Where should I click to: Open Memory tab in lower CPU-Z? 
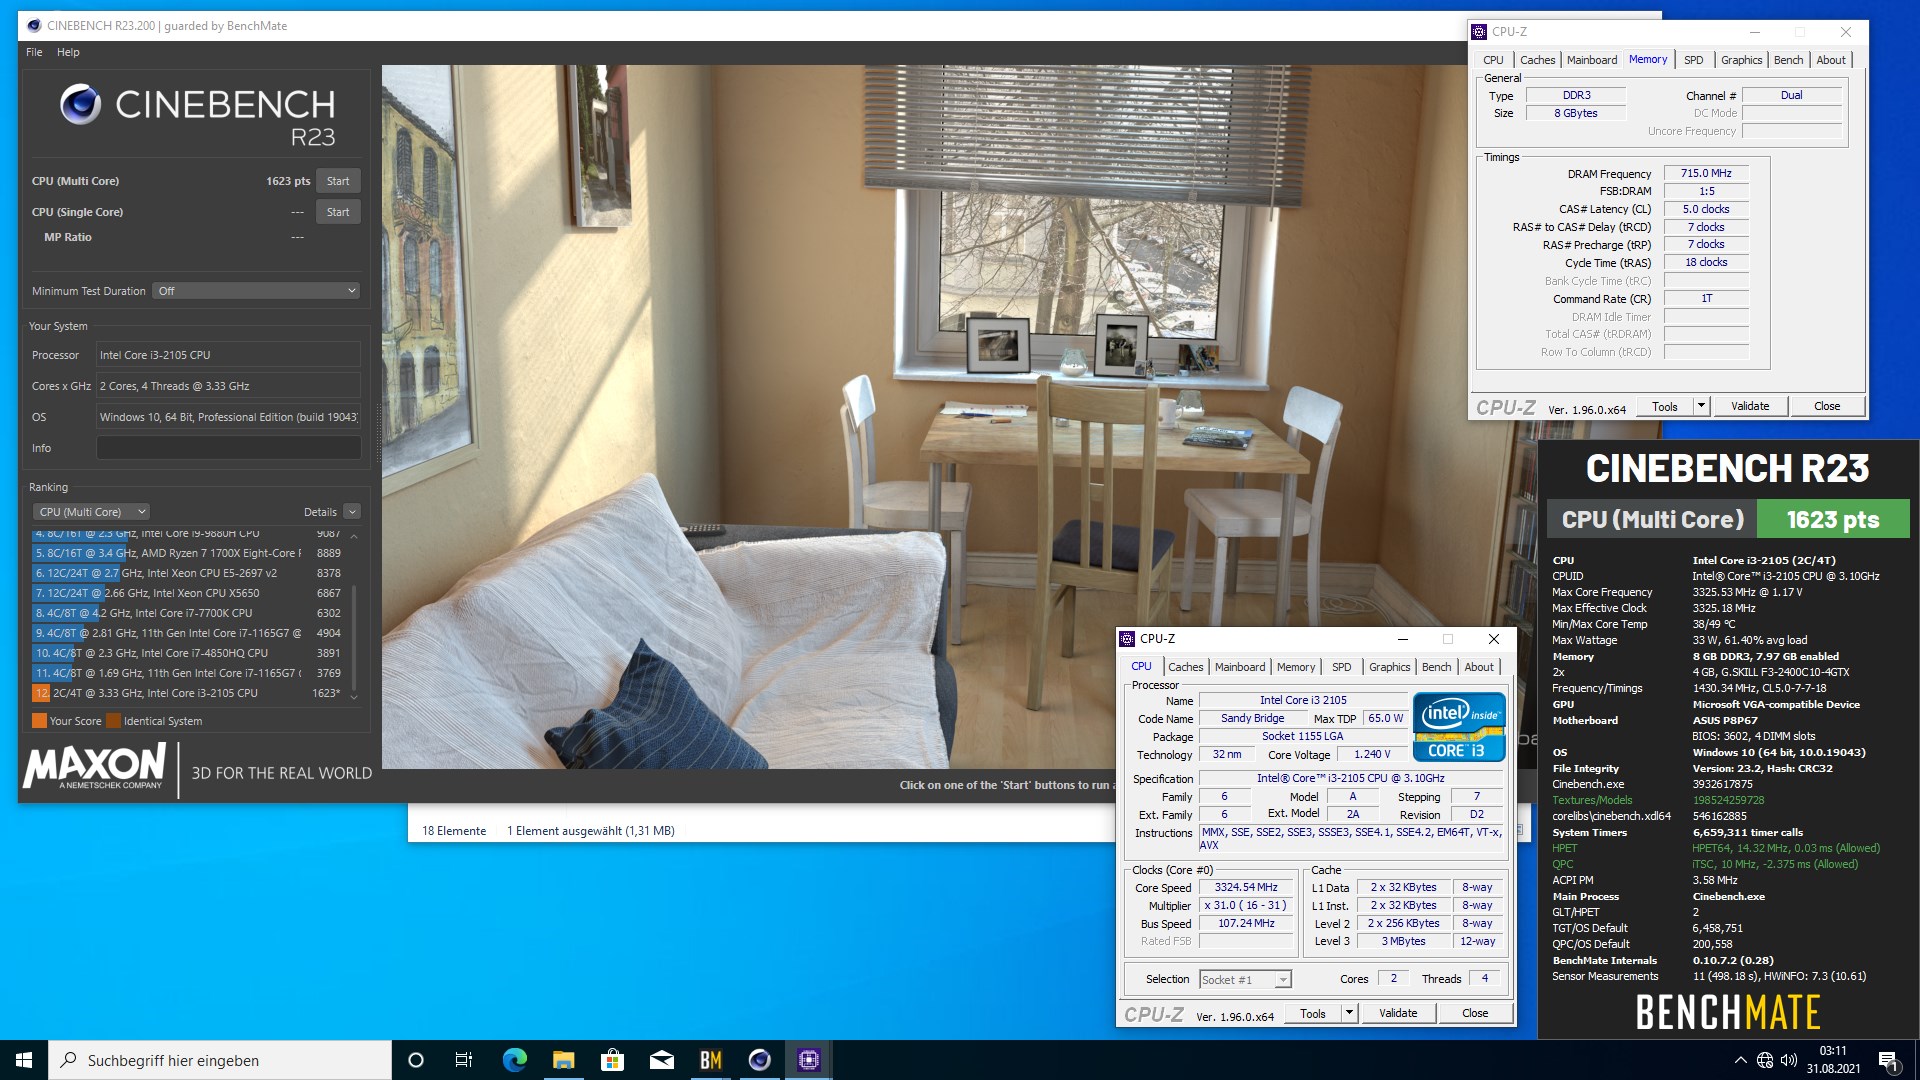pyautogui.click(x=1296, y=667)
